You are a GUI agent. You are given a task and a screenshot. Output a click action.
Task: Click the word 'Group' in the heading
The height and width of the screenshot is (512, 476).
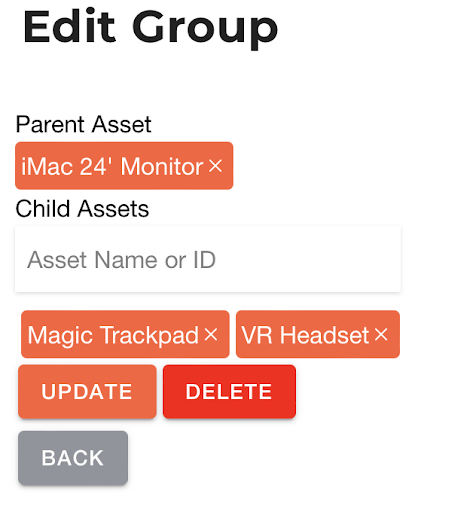(x=205, y=29)
